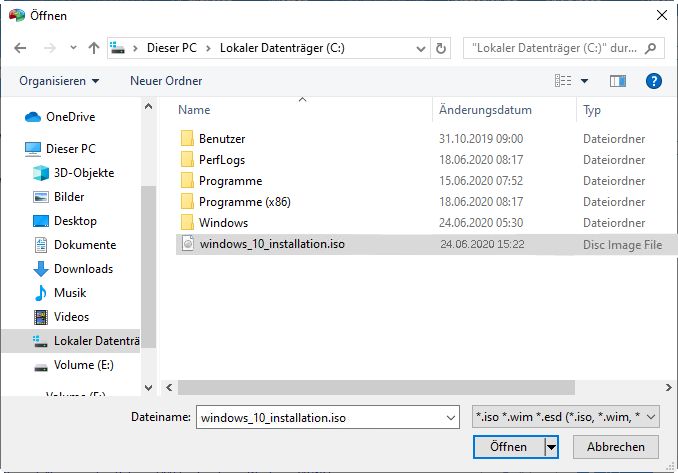
Task: Click the Programme folder icon
Action: pos(187,180)
